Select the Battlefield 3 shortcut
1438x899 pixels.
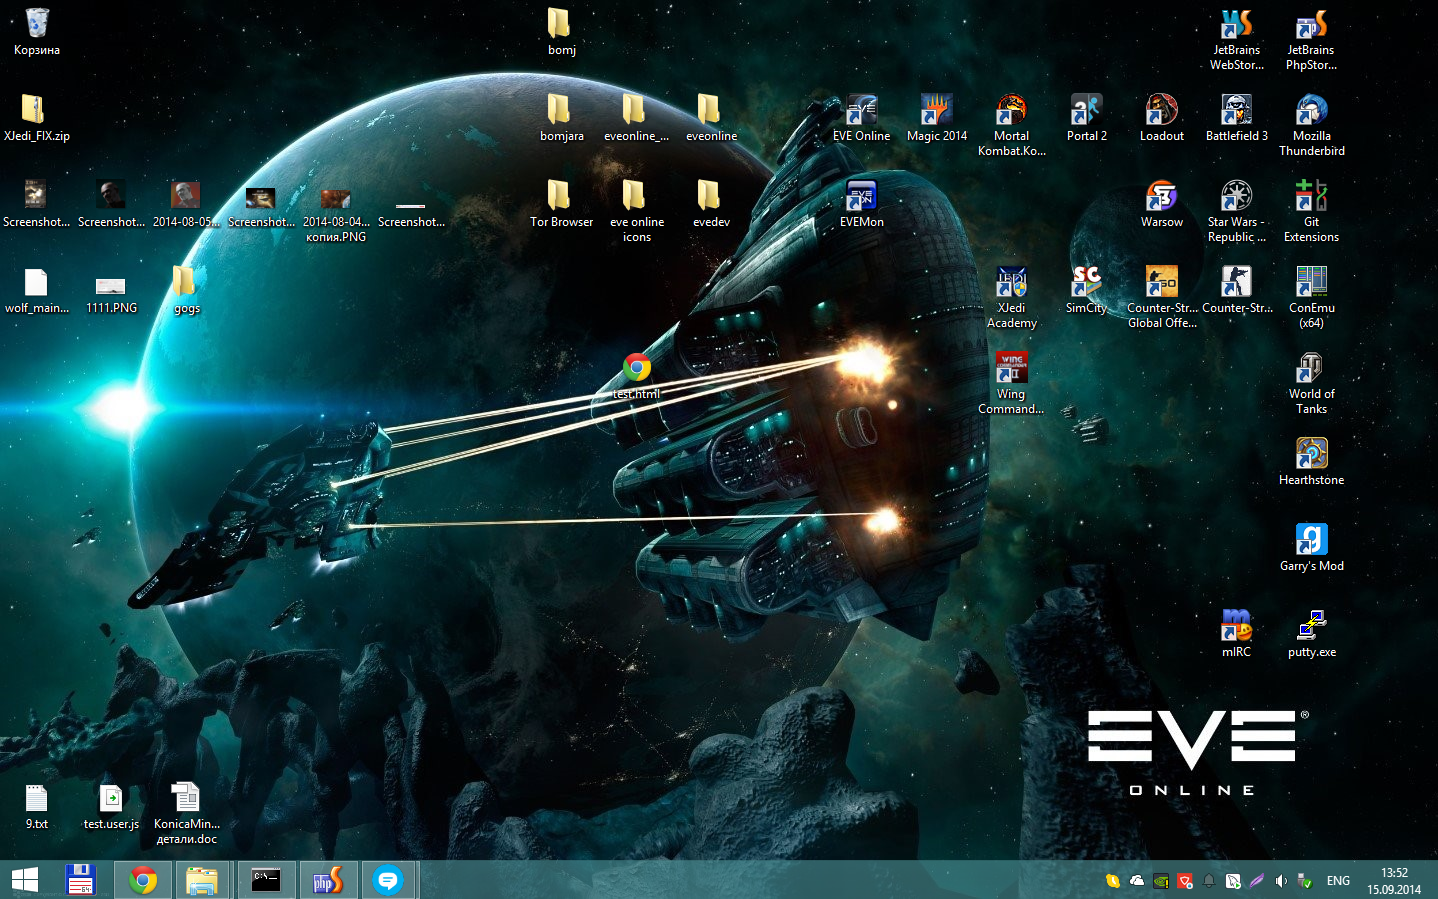(1236, 118)
